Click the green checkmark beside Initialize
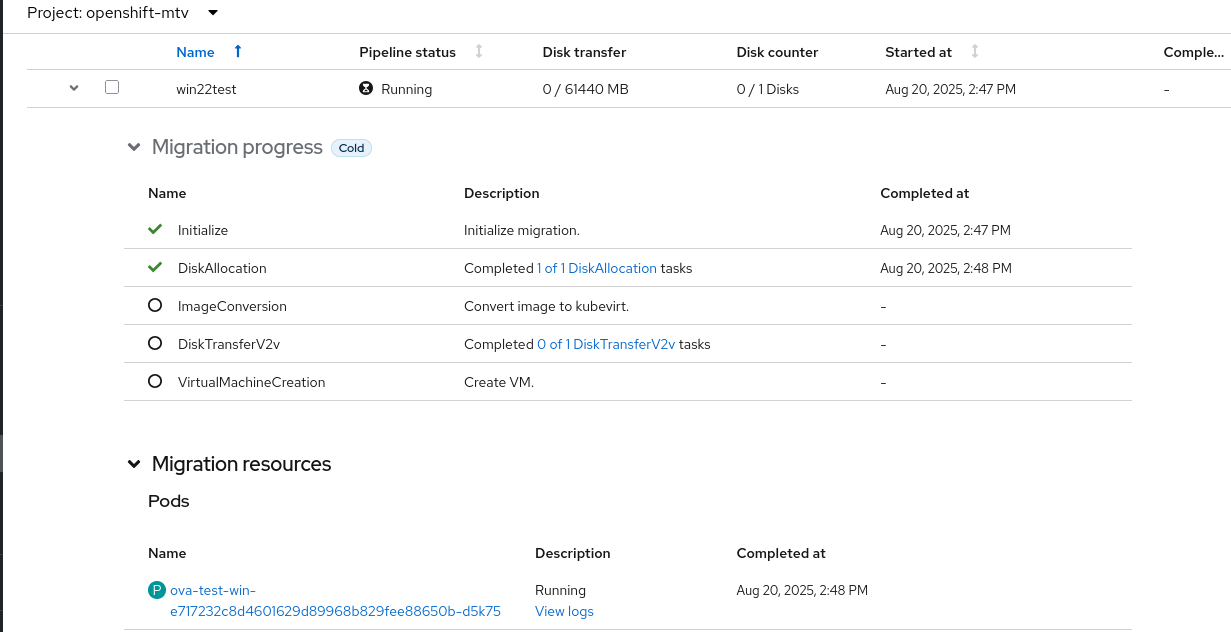Image resolution: width=1231 pixels, height=632 pixels. (x=155, y=230)
